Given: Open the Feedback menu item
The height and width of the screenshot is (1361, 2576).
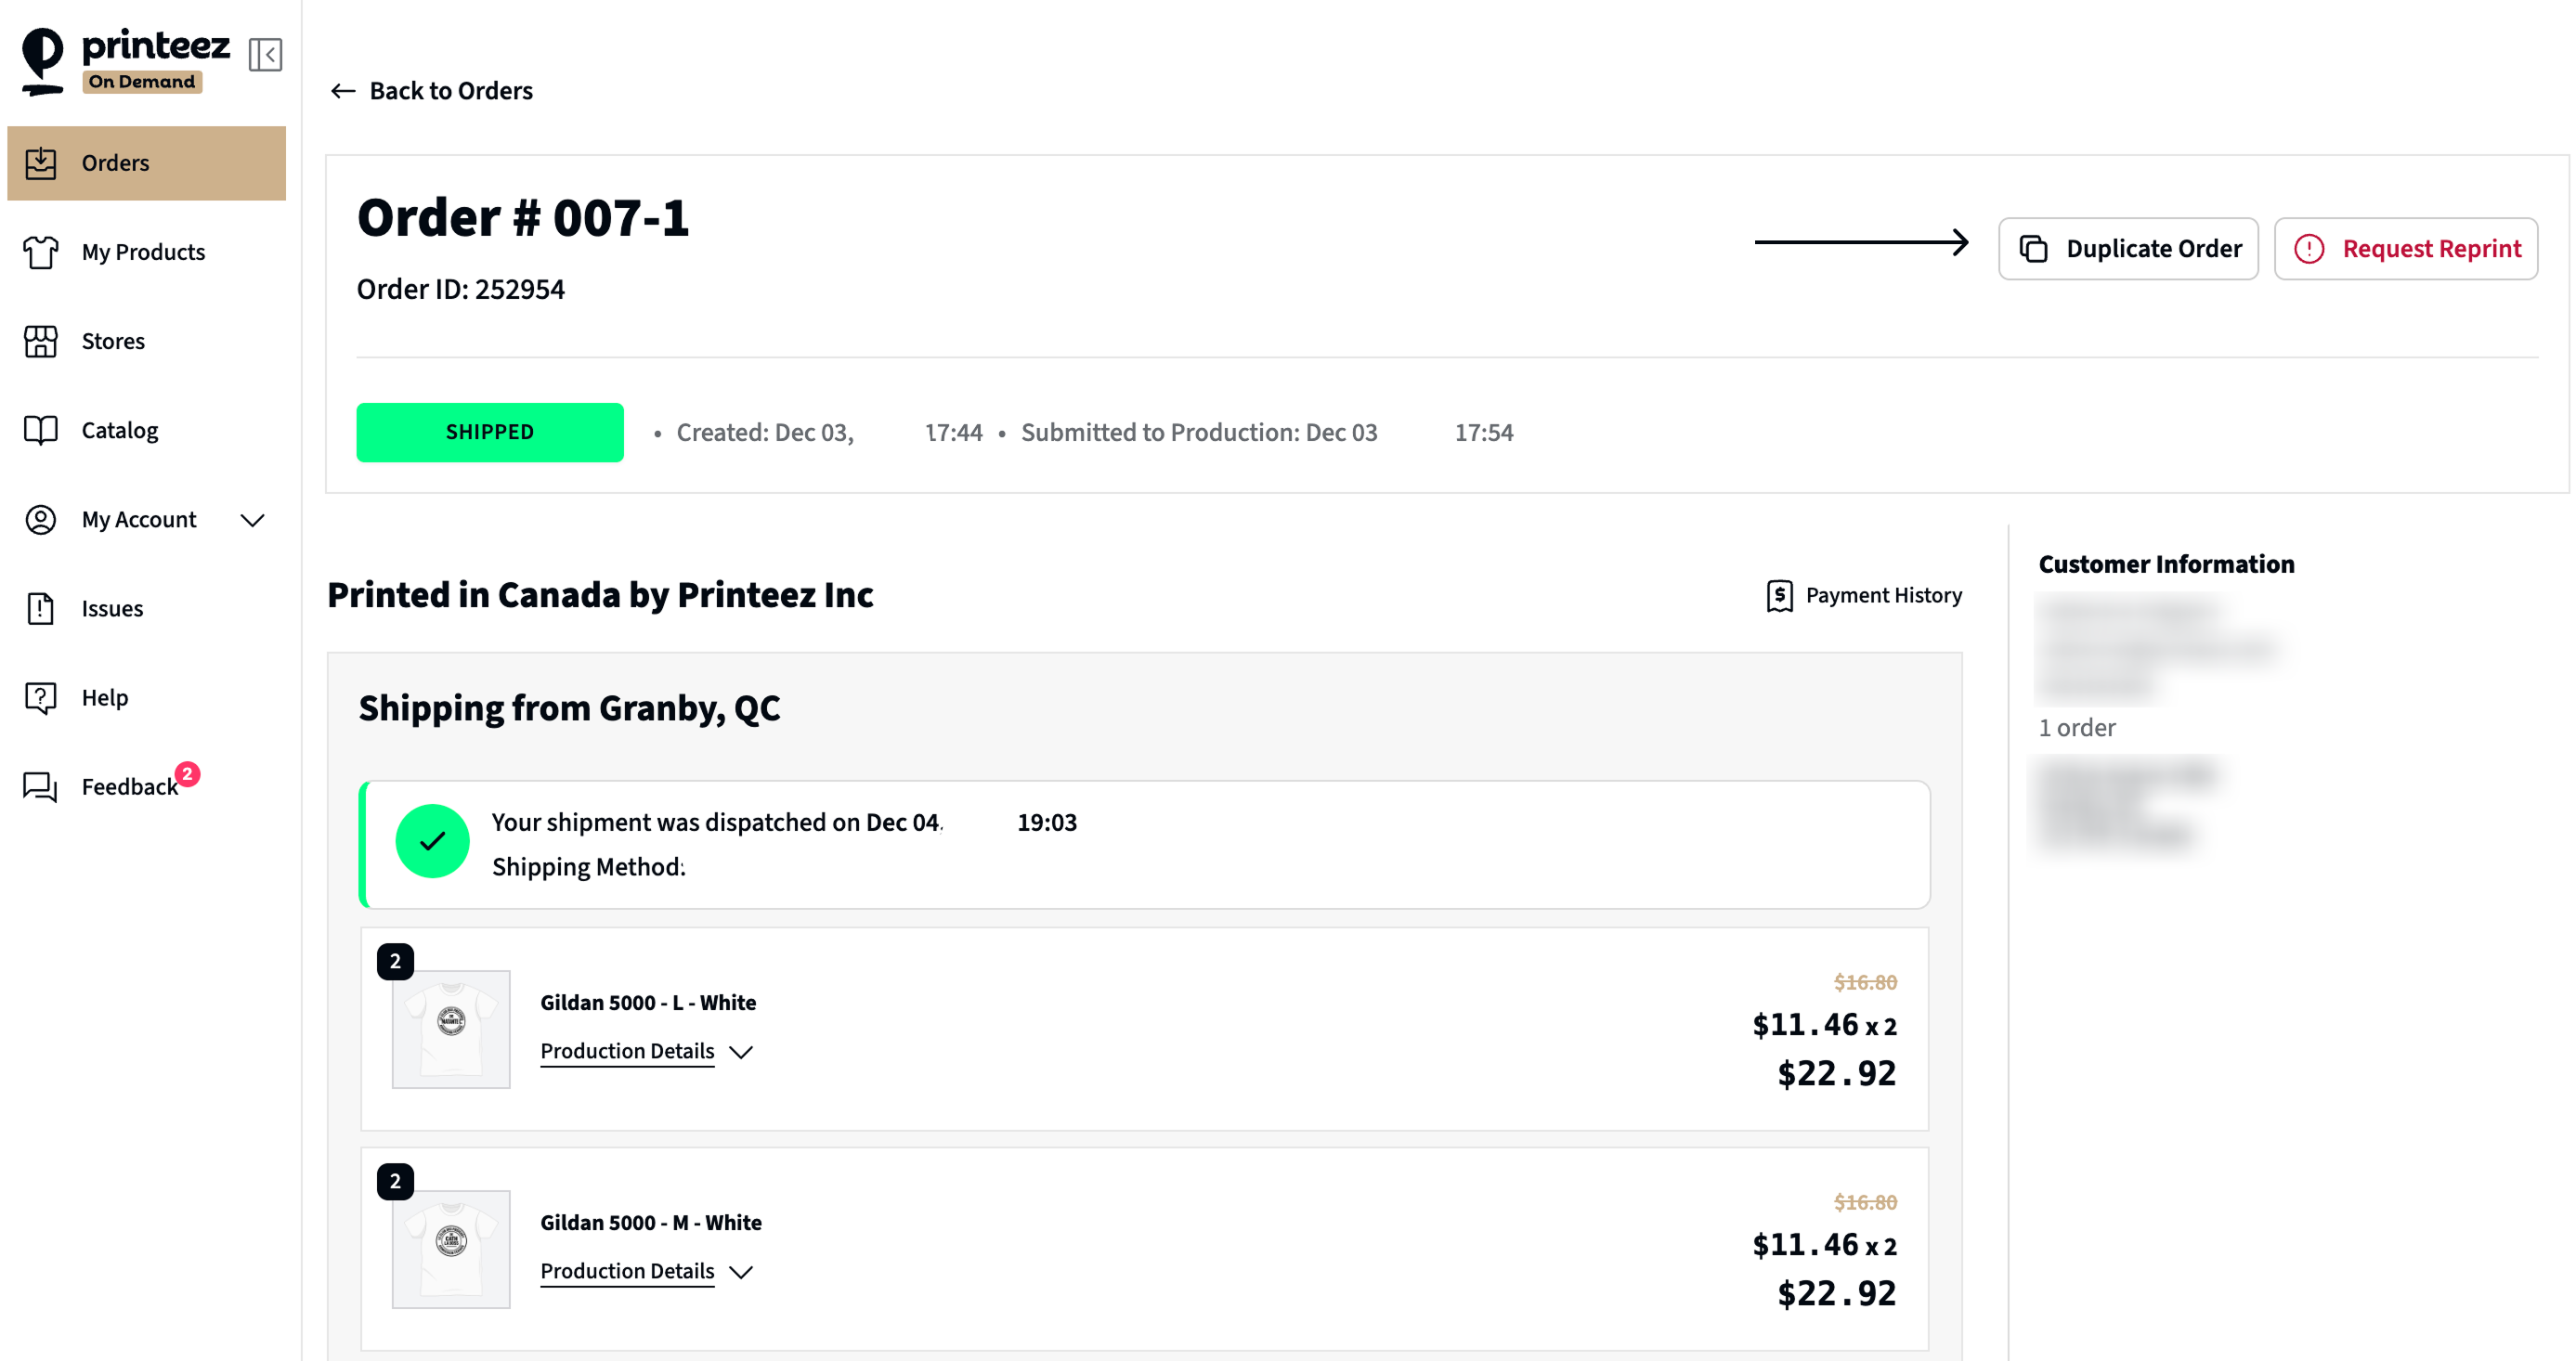Looking at the screenshot, I should click(x=129, y=787).
